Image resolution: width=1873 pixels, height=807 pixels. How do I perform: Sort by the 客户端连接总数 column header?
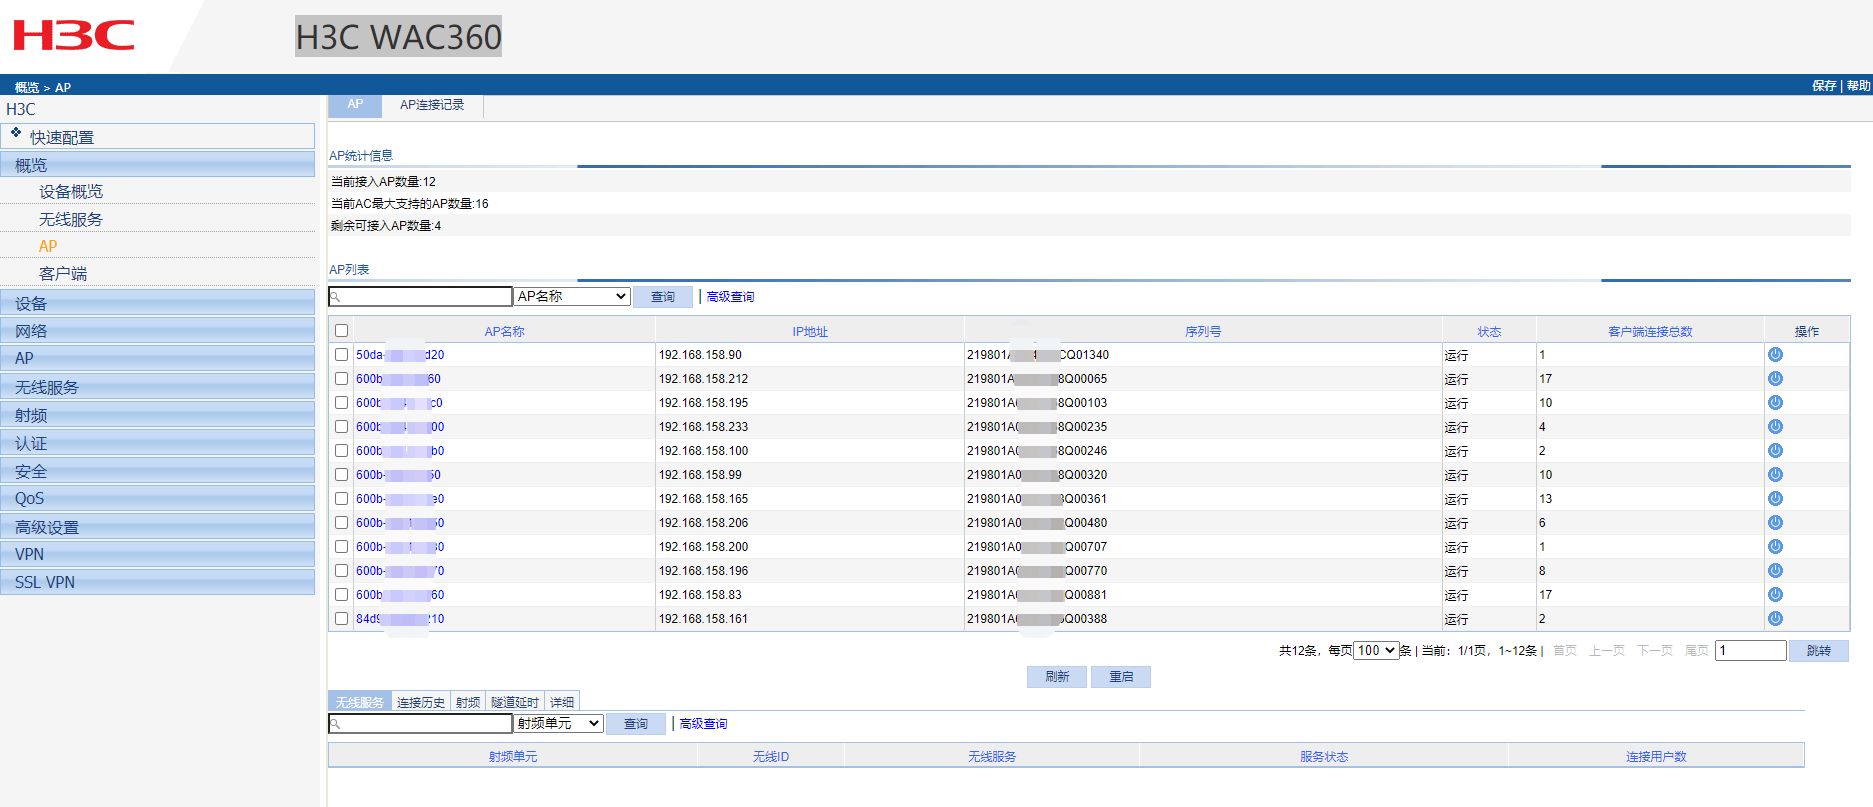pyautogui.click(x=1650, y=332)
